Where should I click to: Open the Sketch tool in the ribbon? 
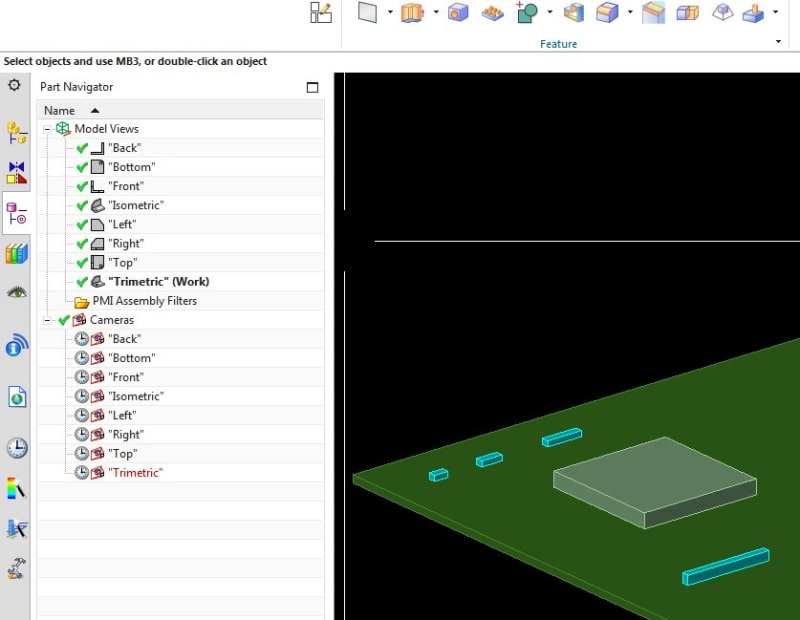coord(321,13)
